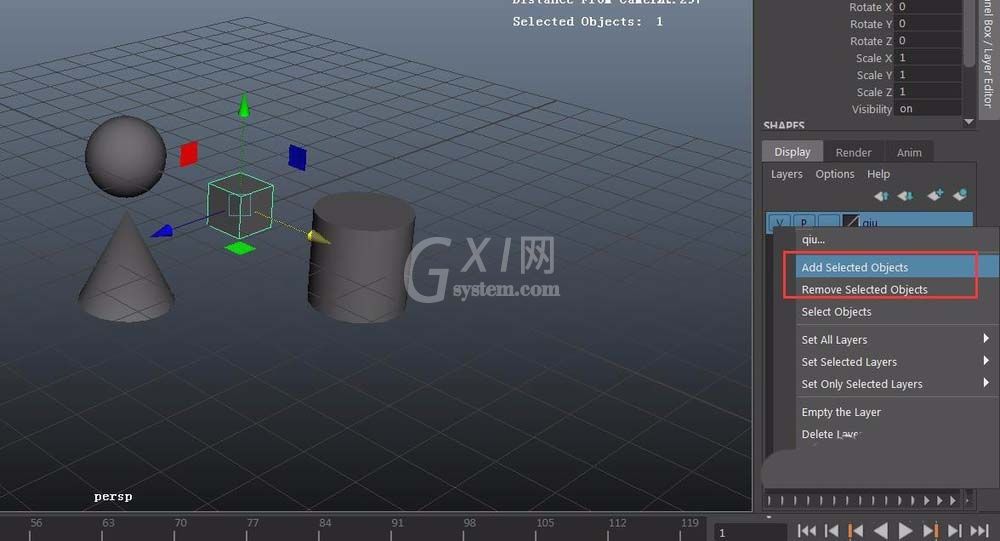Select the cylinder object in viewport
This screenshot has height=541, width=1000.
tap(361, 257)
